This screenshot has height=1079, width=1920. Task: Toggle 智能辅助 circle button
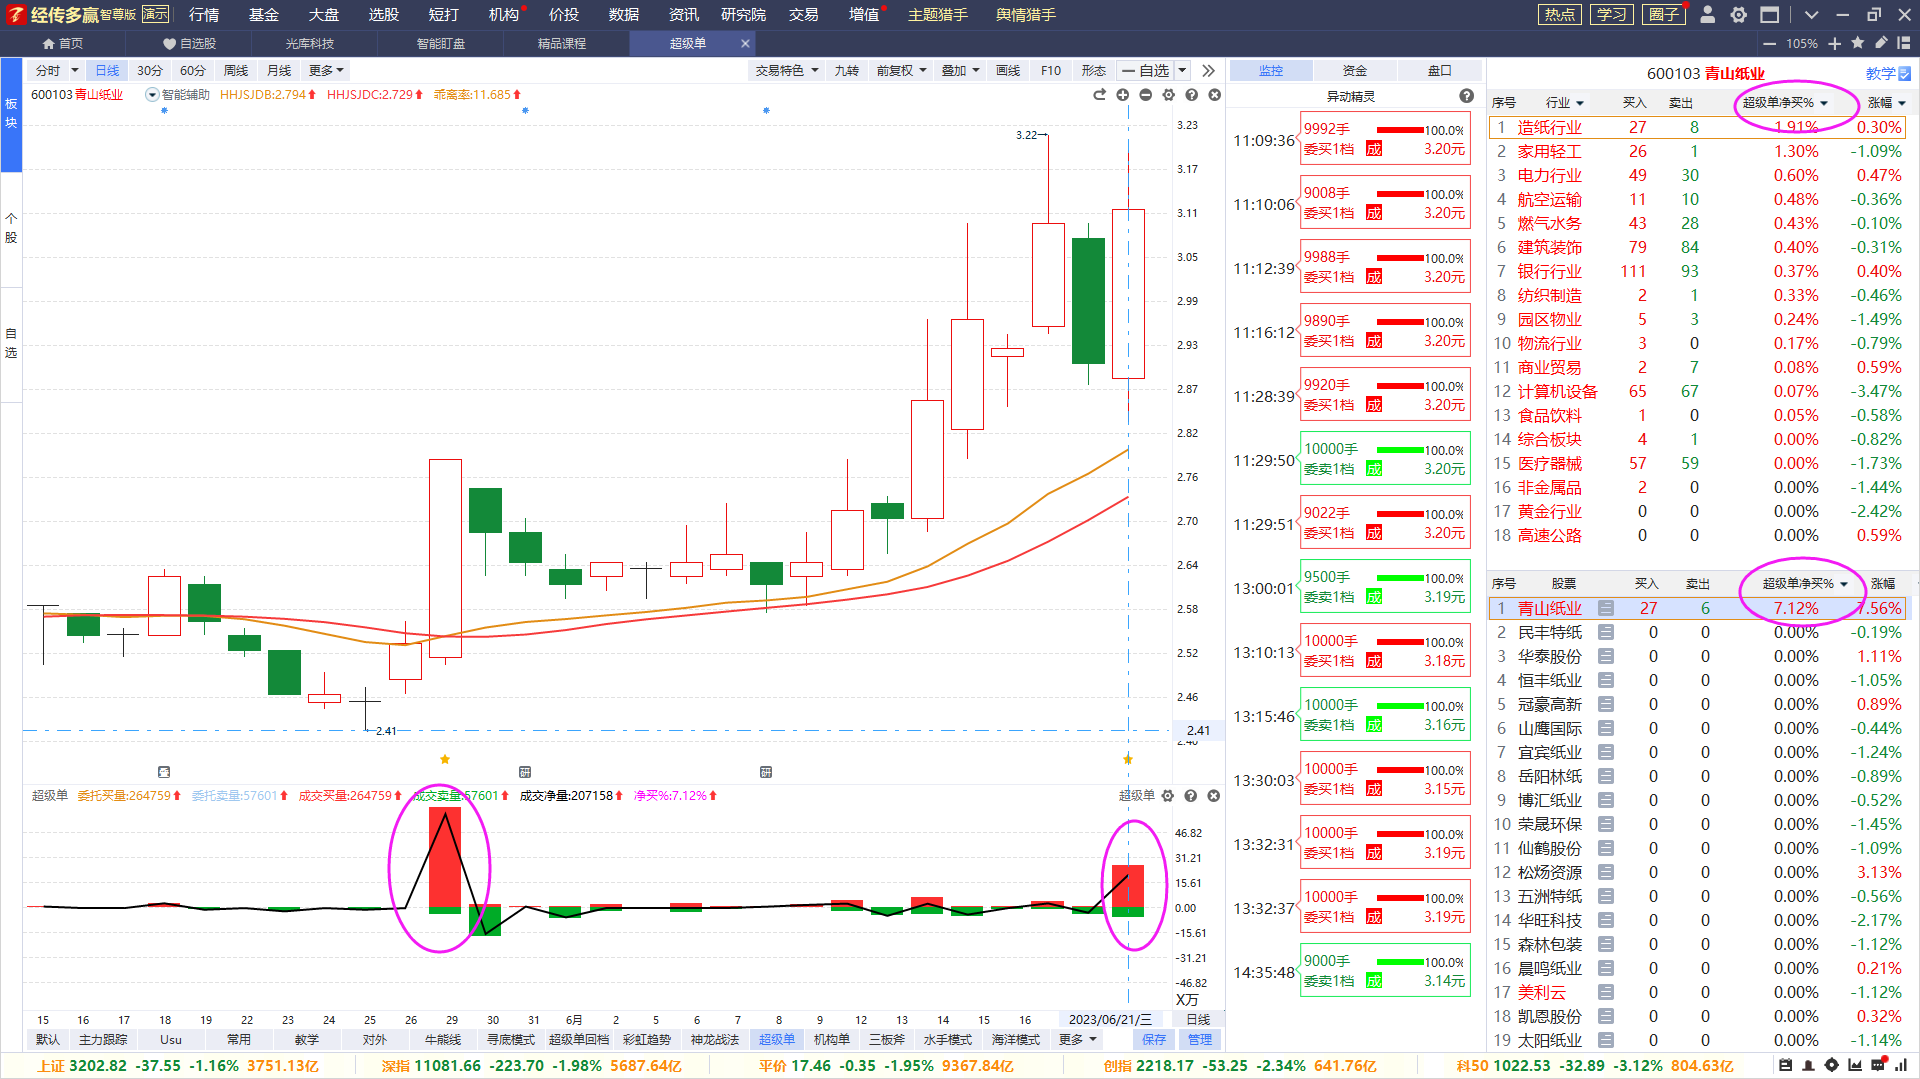(x=152, y=95)
